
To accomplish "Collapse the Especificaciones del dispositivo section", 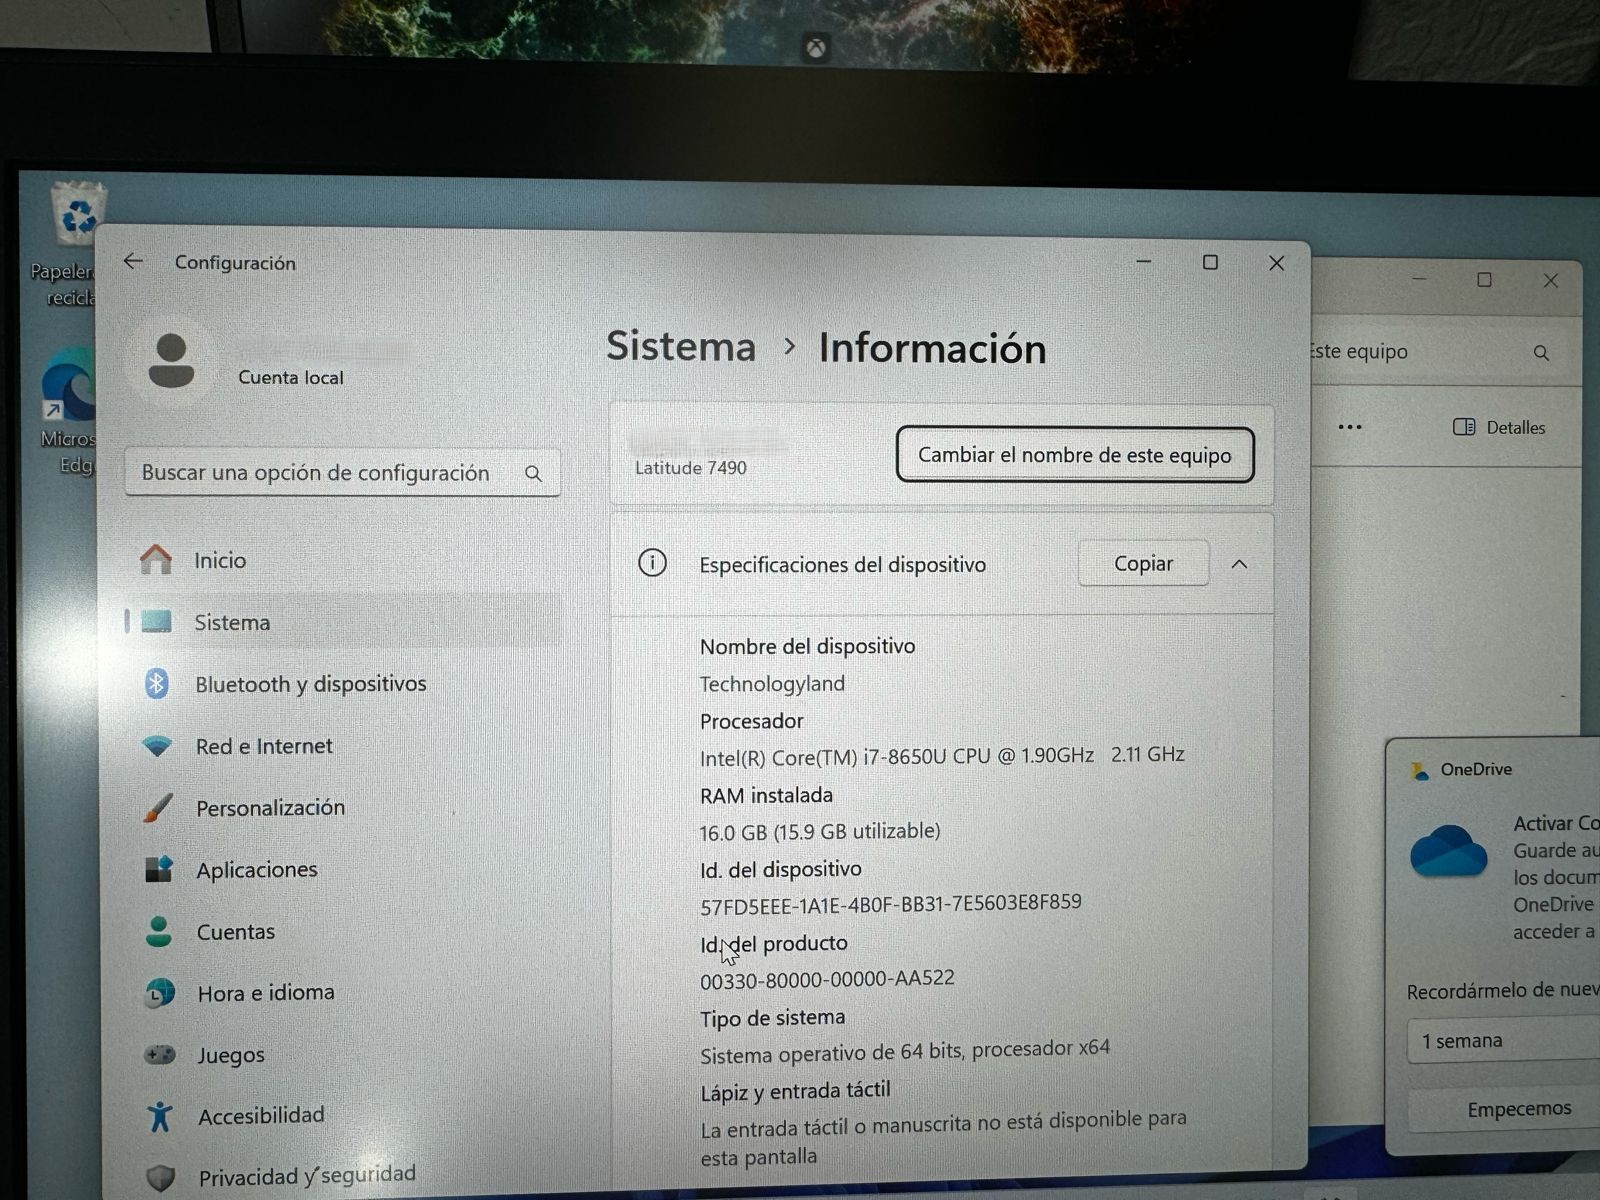I will 1239,564.
